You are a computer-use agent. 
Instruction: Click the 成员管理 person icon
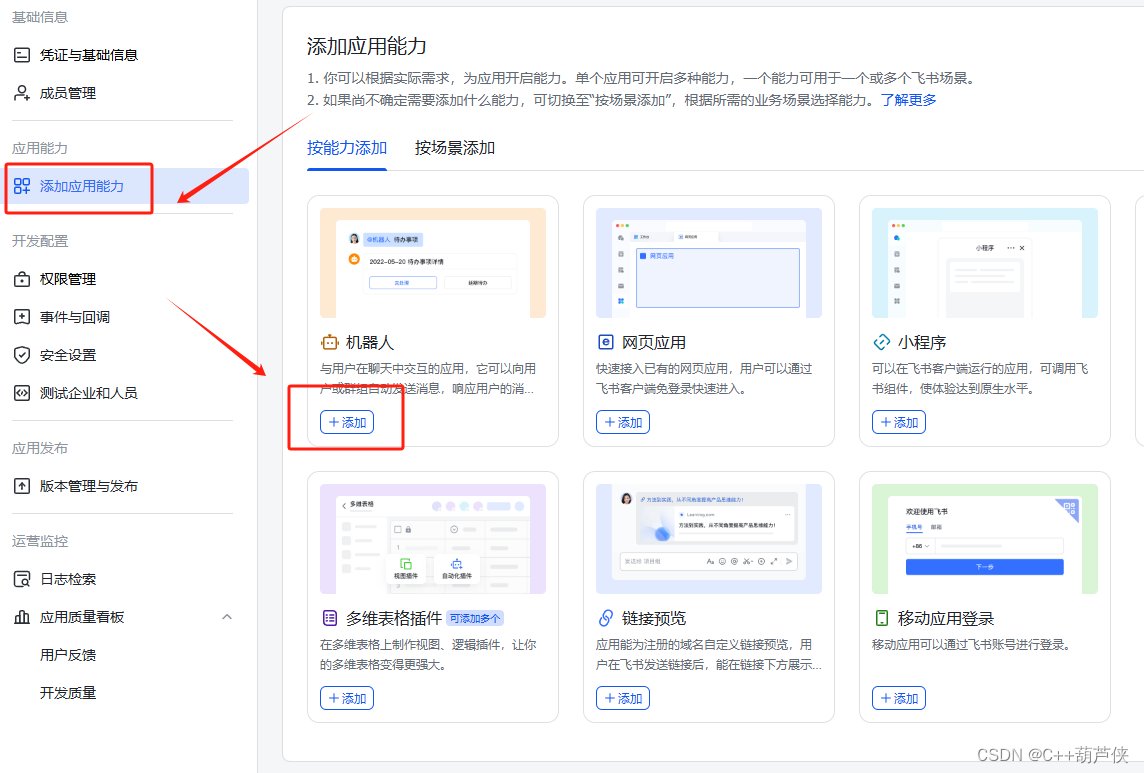click(x=22, y=93)
